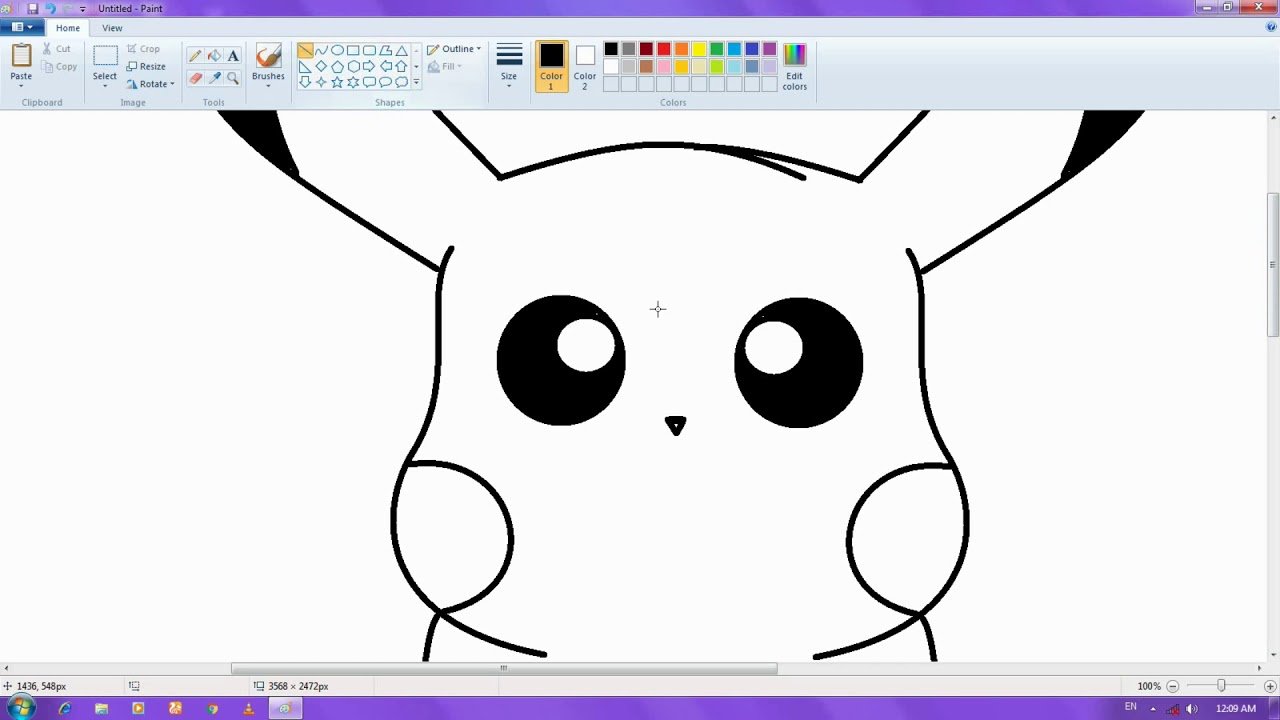Image resolution: width=1280 pixels, height=720 pixels.
Task: Select the Color picker eyedropper
Action: click(214, 78)
